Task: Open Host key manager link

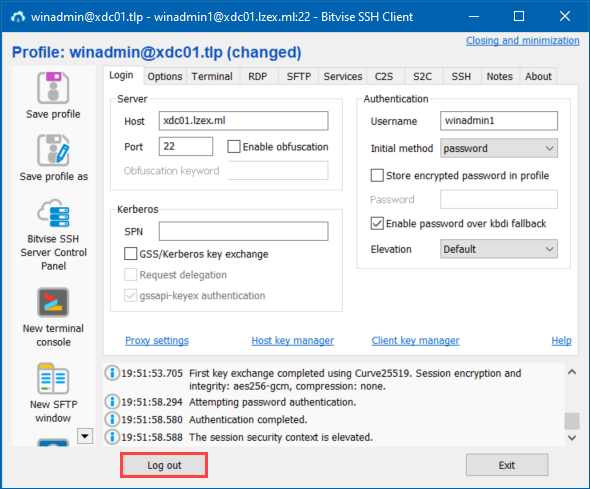Action: coord(292,340)
